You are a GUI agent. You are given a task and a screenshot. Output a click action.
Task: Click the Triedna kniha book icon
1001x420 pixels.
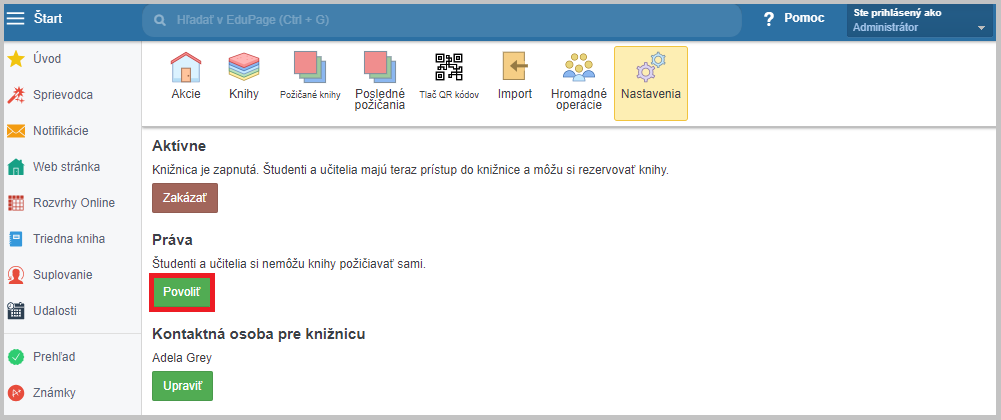tap(15, 239)
